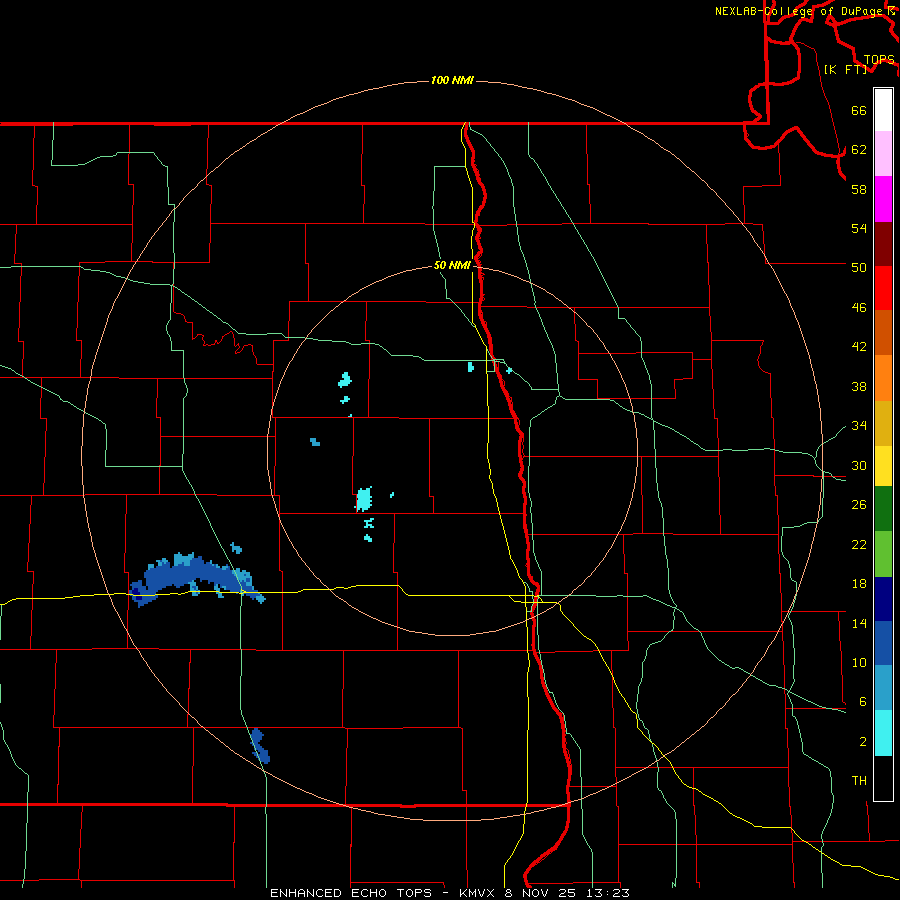Viewport: 900px width, 900px height.
Task: Click the black TH legend segment
Action: point(883,778)
